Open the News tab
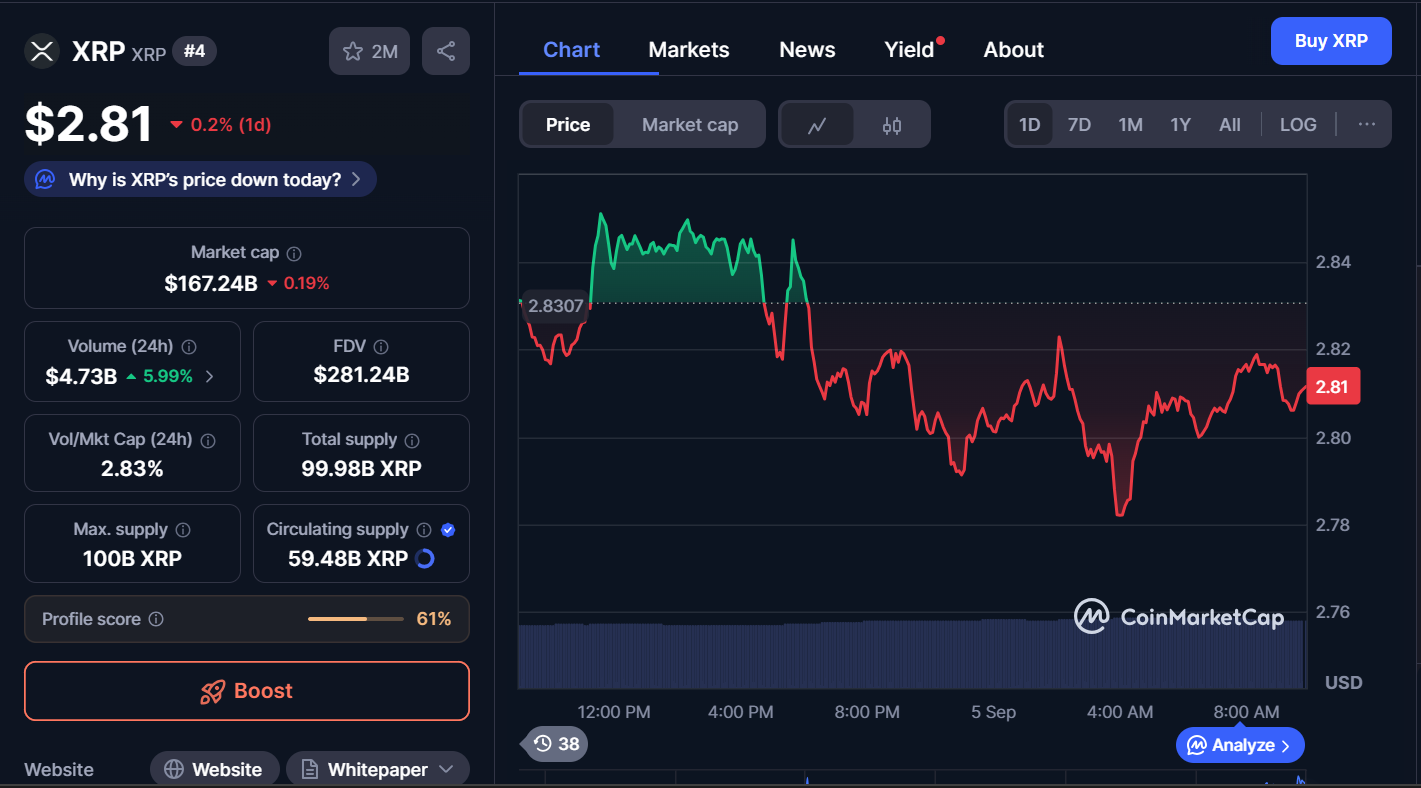The image size is (1421, 788). pyautogui.click(x=807, y=50)
